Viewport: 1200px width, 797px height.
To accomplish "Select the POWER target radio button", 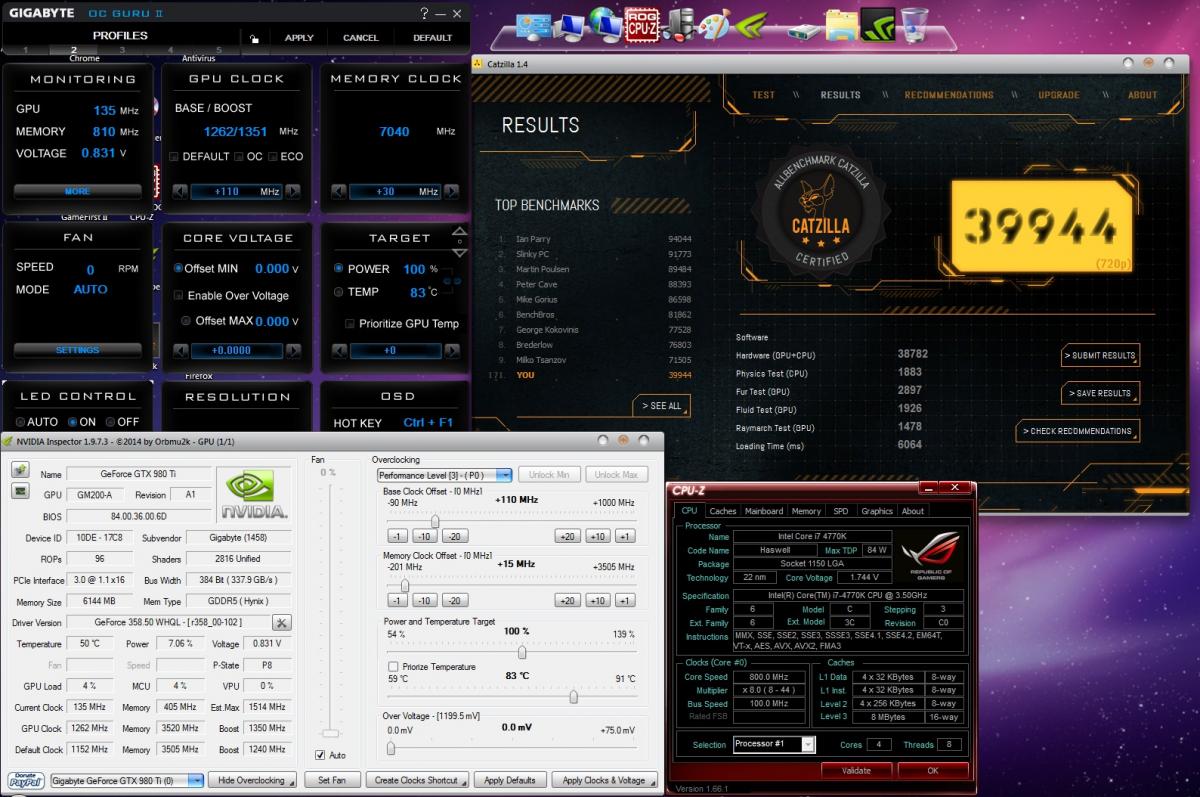I will coord(338,269).
